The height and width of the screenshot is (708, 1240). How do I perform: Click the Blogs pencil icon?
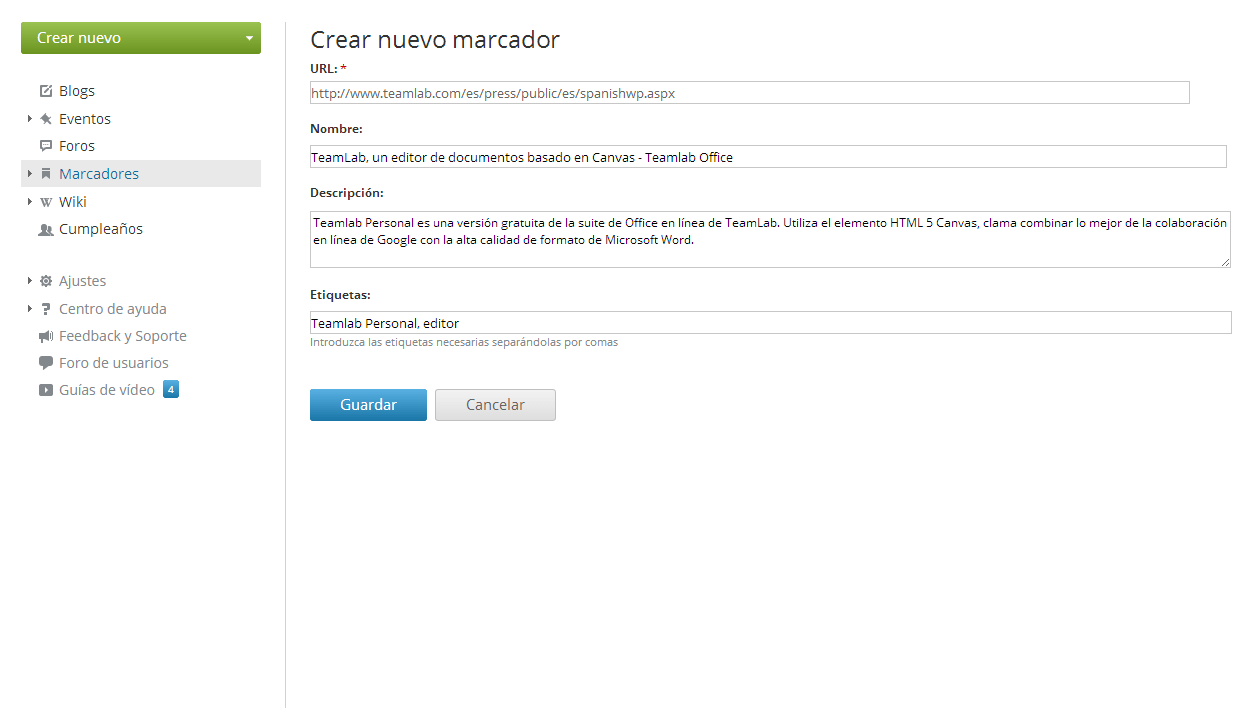pyautogui.click(x=46, y=91)
